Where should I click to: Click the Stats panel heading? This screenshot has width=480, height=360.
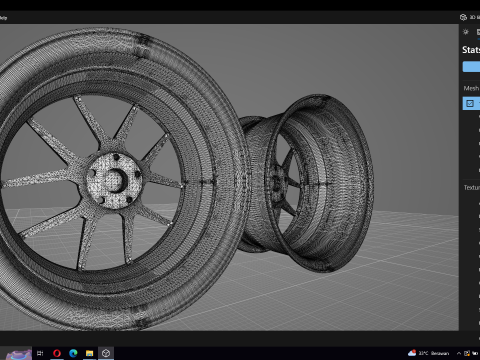coord(471,50)
